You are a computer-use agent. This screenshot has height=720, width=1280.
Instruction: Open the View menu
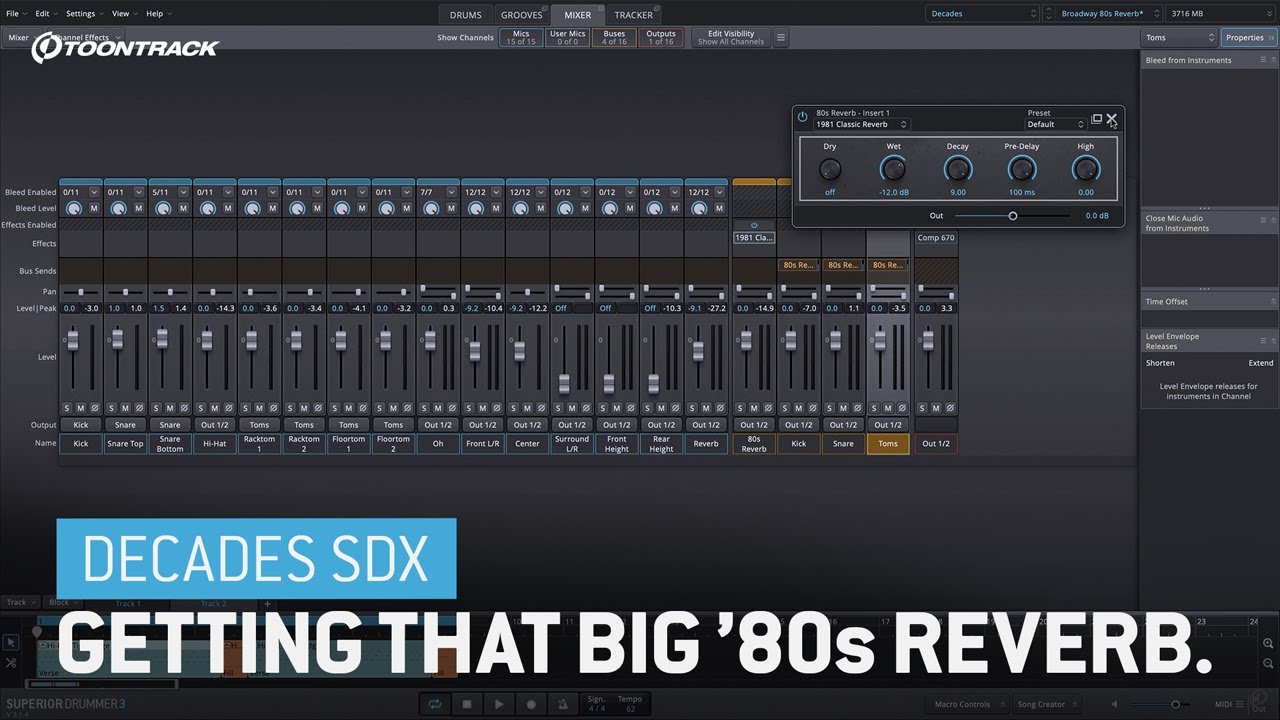click(x=124, y=14)
